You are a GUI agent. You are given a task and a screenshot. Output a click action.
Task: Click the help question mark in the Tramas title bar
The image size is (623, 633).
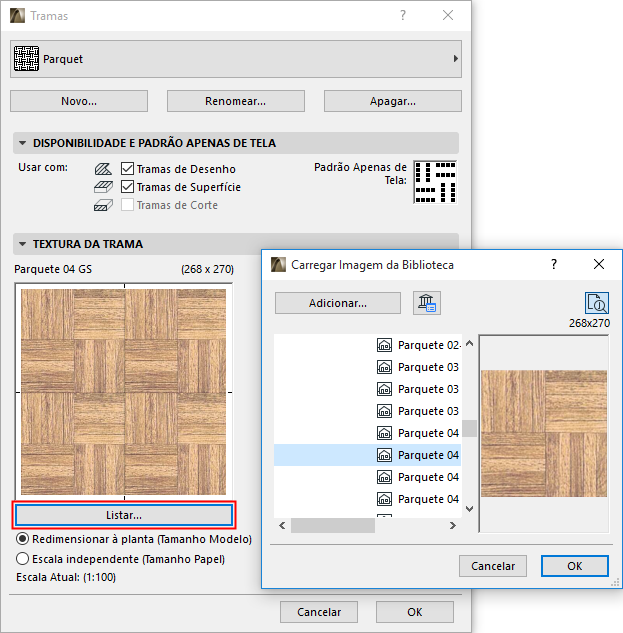tap(403, 15)
